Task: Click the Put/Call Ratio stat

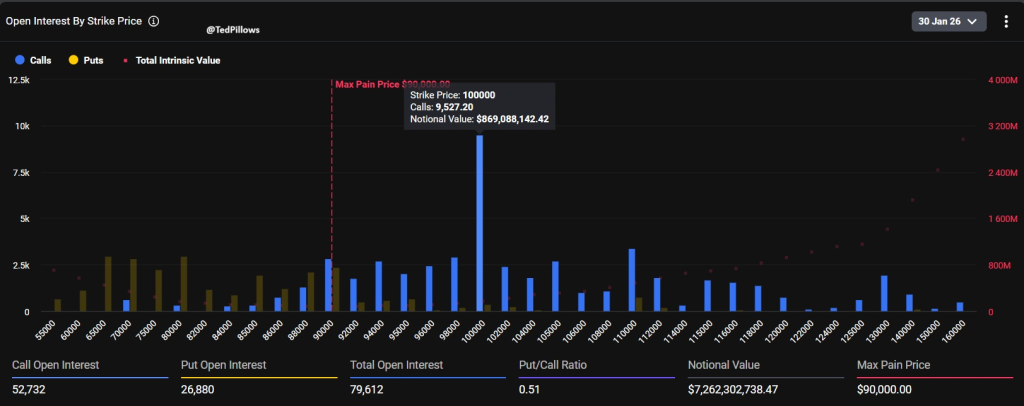Action: point(553,365)
